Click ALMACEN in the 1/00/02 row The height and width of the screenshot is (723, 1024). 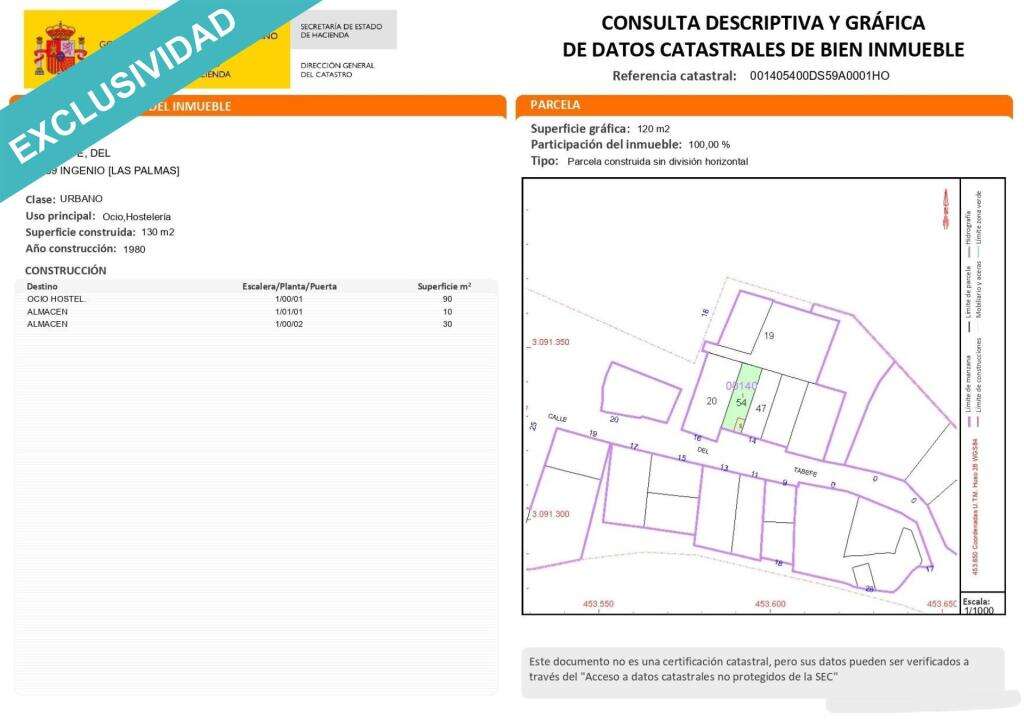click(x=47, y=324)
